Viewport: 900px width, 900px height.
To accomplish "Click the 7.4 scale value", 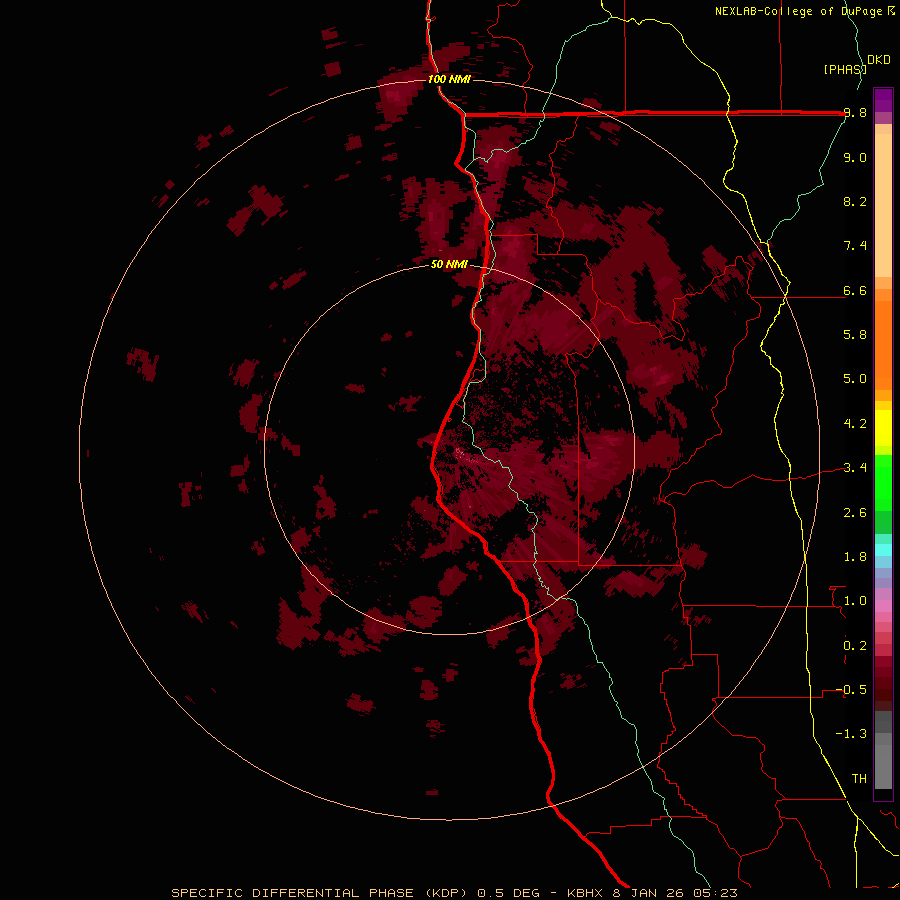I will click(855, 246).
